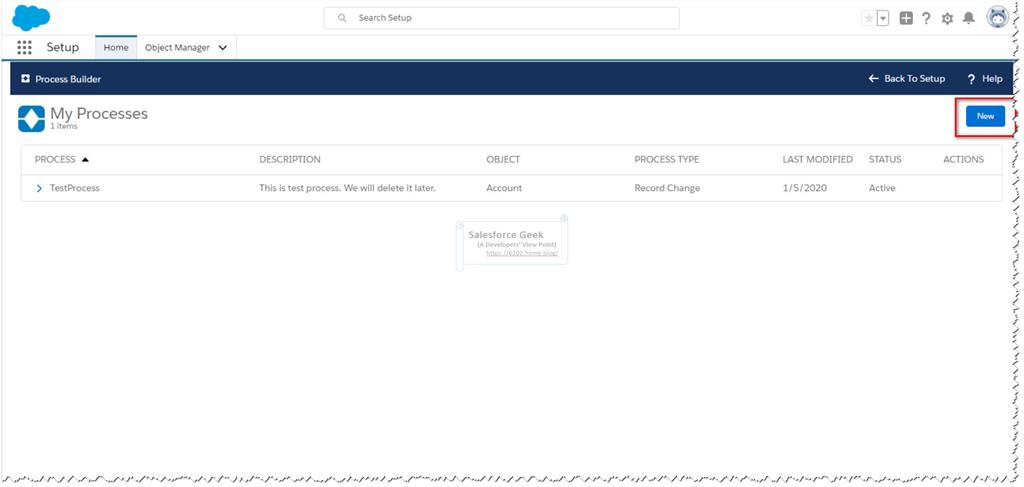The height and width of the screenshot is (487, 1024).
Task: Sort by the PROCESS column header
Action: tap(55, 159)
